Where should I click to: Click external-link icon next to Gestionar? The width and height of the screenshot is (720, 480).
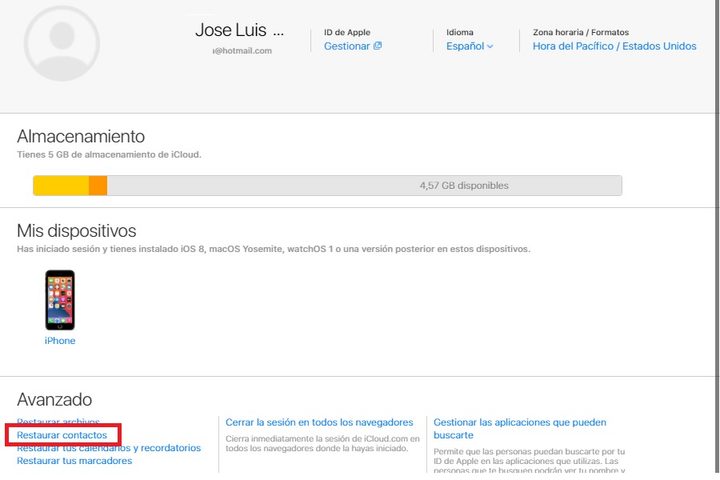click(377, 45)
